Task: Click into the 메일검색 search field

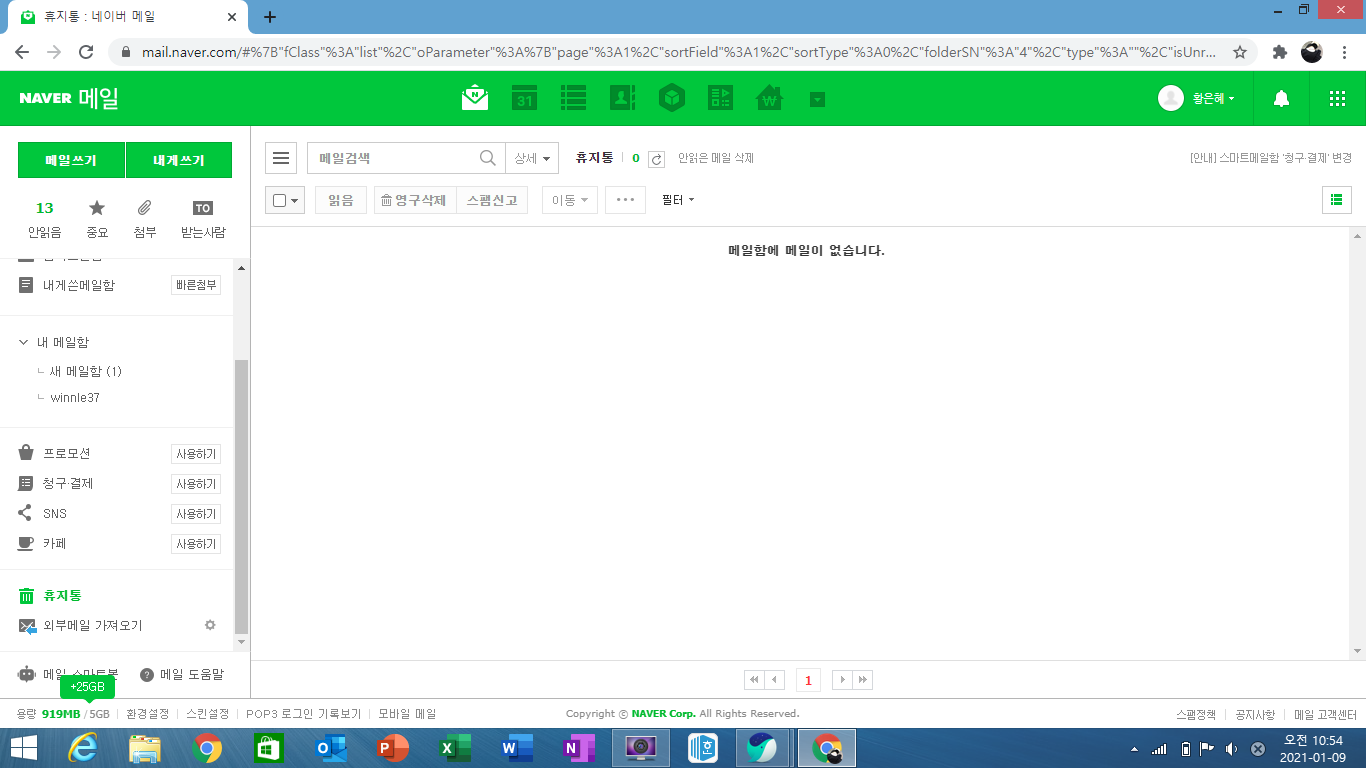Action: point(395,158)
